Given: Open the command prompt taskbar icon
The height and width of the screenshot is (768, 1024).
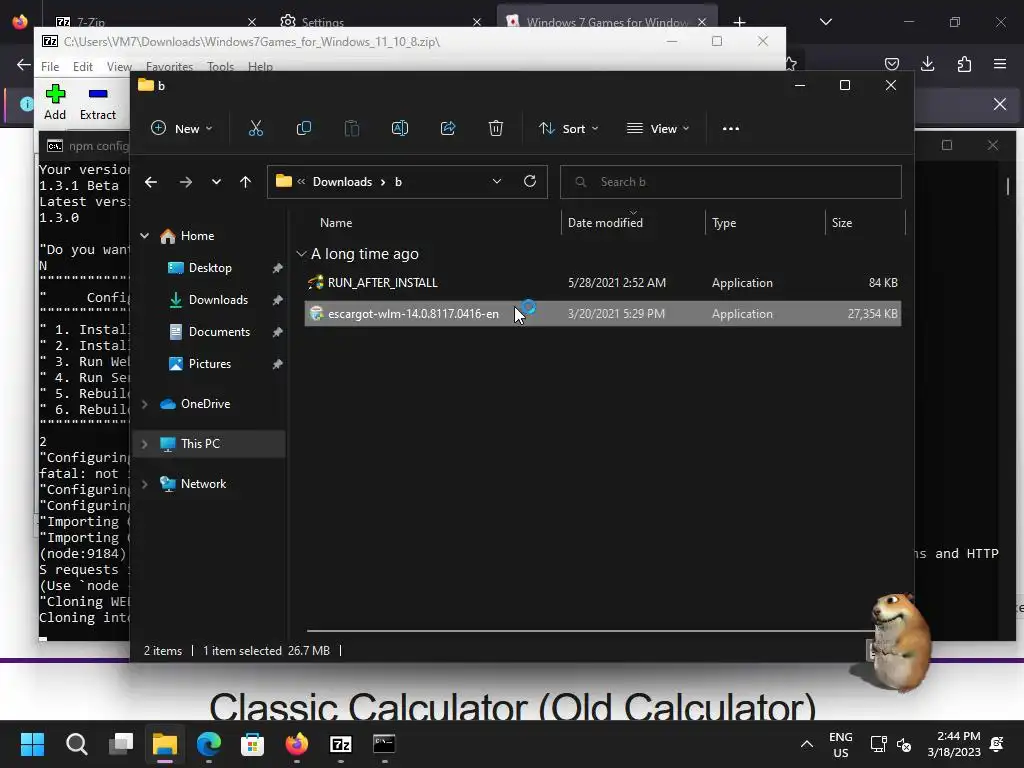Looking at the screenshot, I should click(x=384, y=744).
